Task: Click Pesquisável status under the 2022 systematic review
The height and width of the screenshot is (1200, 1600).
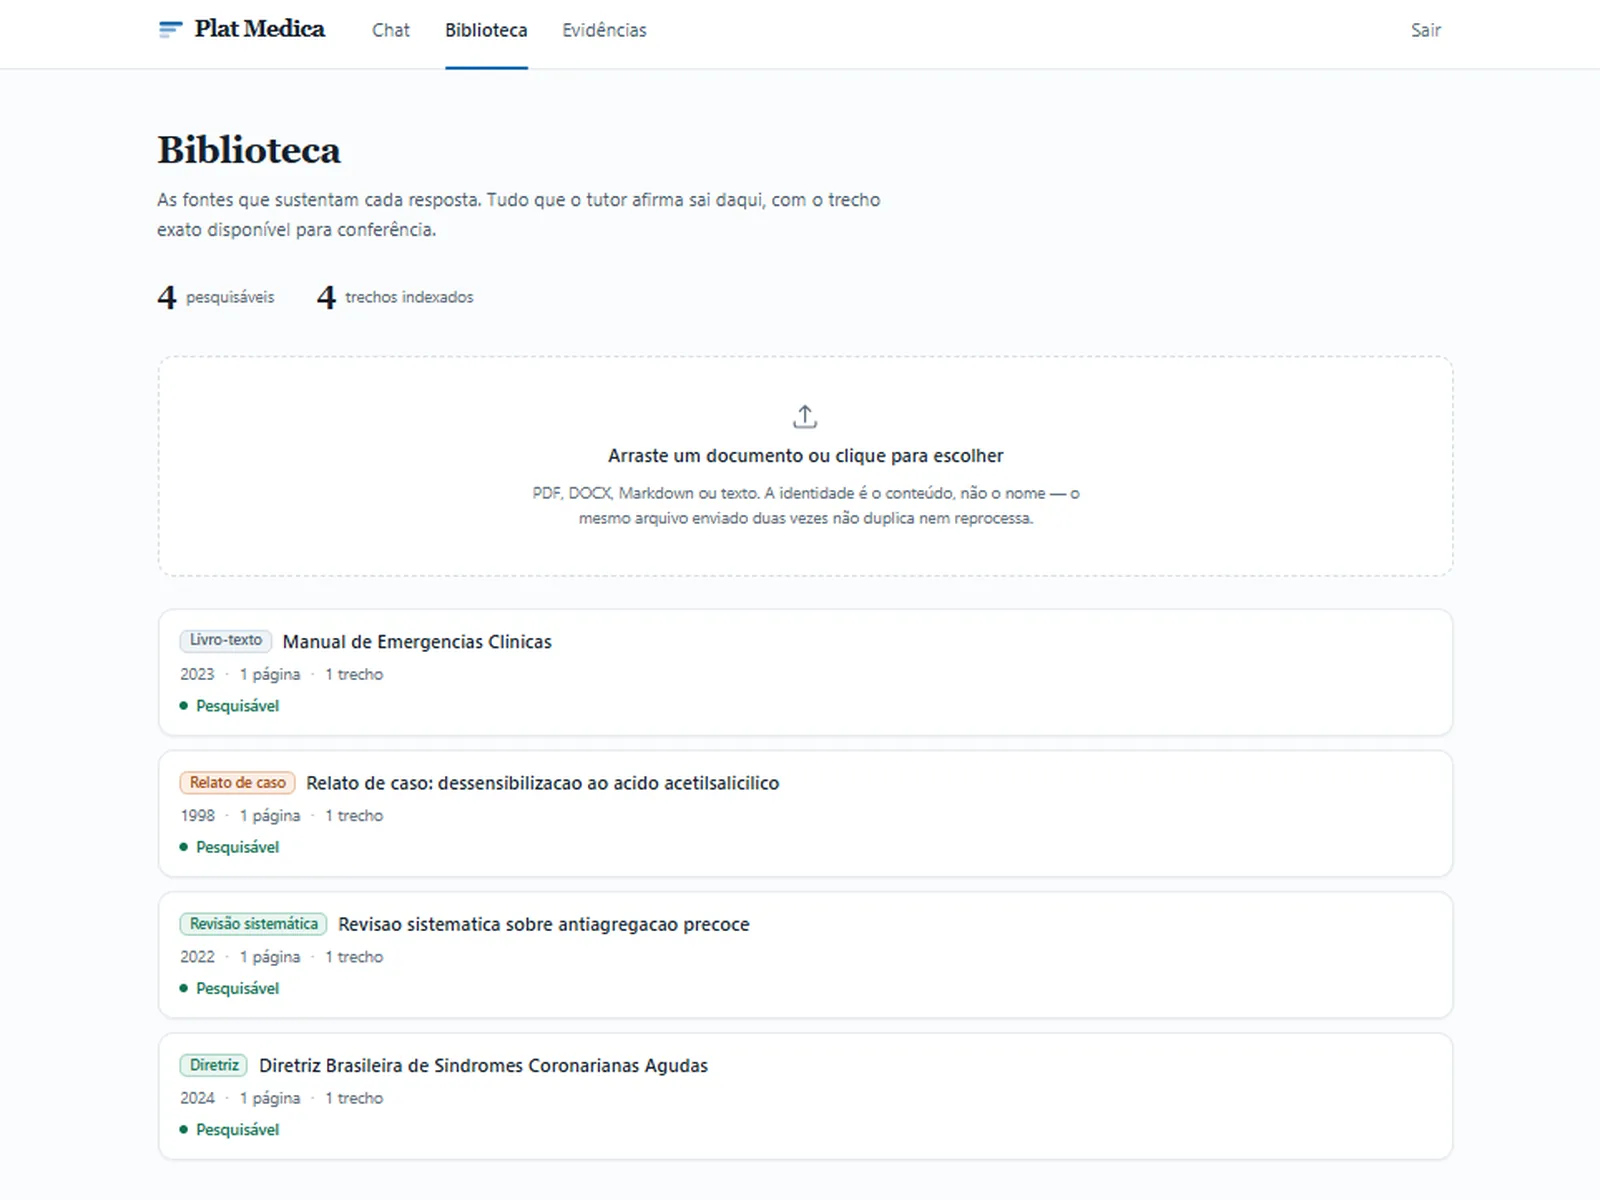Action: point(230,988)
